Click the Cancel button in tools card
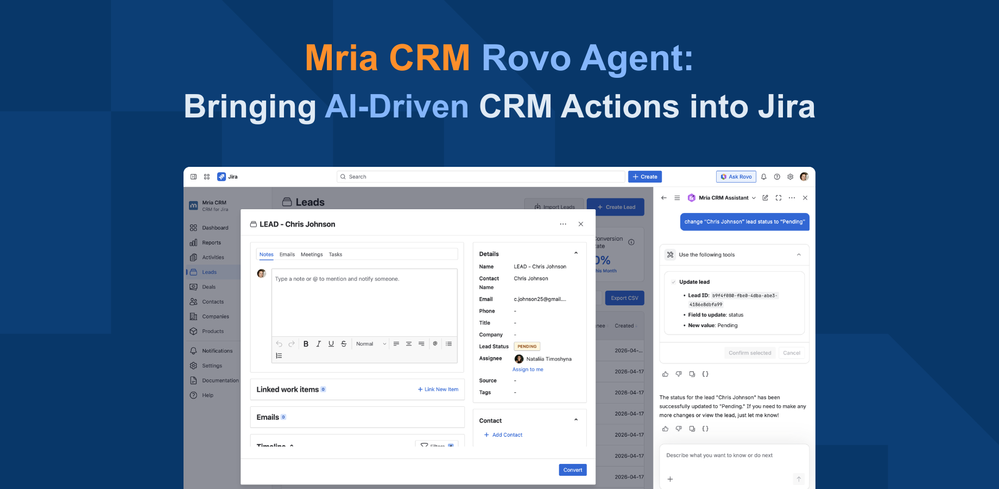 [791, 353]
